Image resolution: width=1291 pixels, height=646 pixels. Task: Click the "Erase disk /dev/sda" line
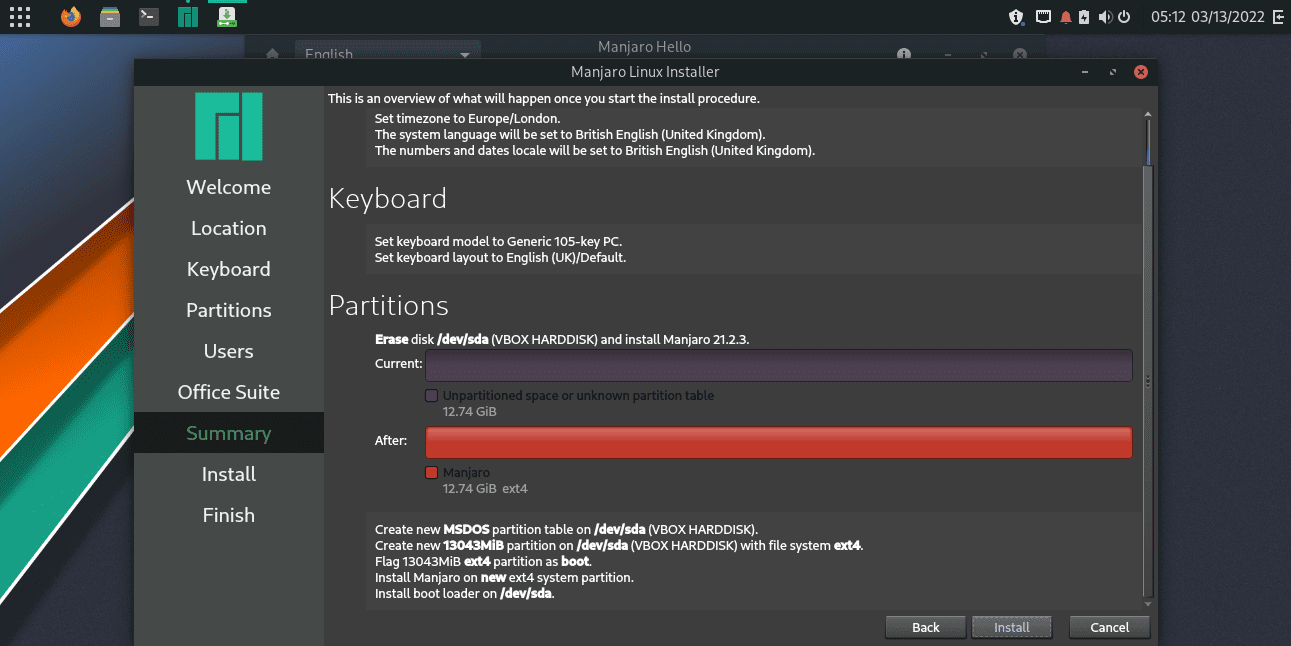pos(562,339)
